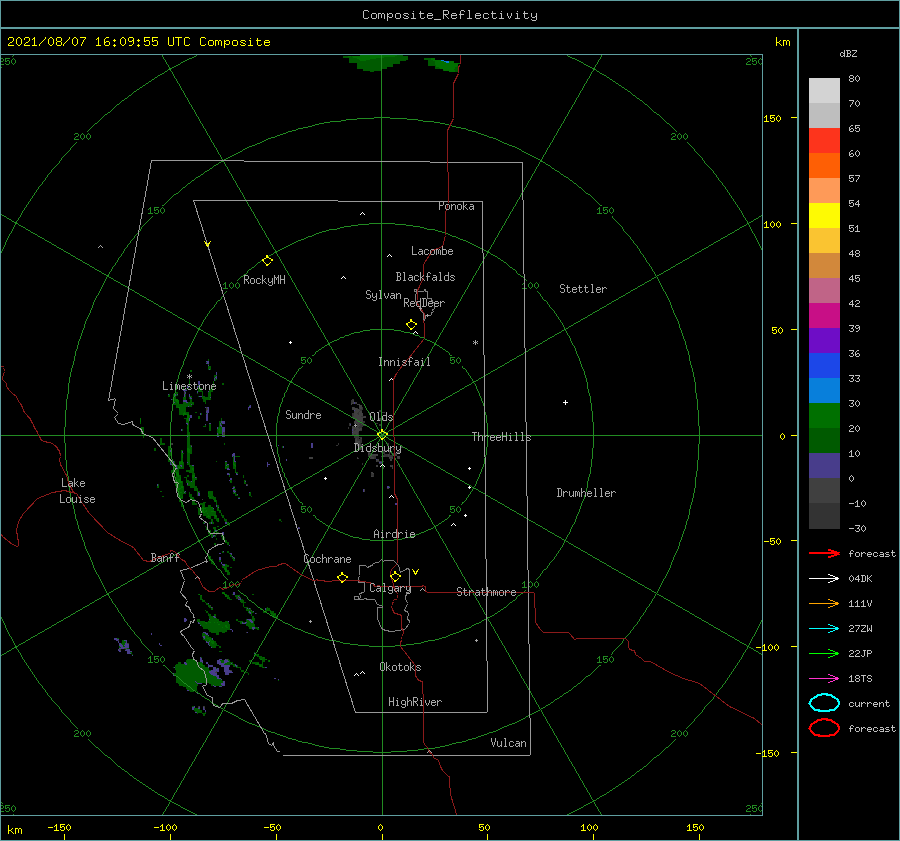
Task: Select the Ponoka label
Action: [x=456, y=206]
